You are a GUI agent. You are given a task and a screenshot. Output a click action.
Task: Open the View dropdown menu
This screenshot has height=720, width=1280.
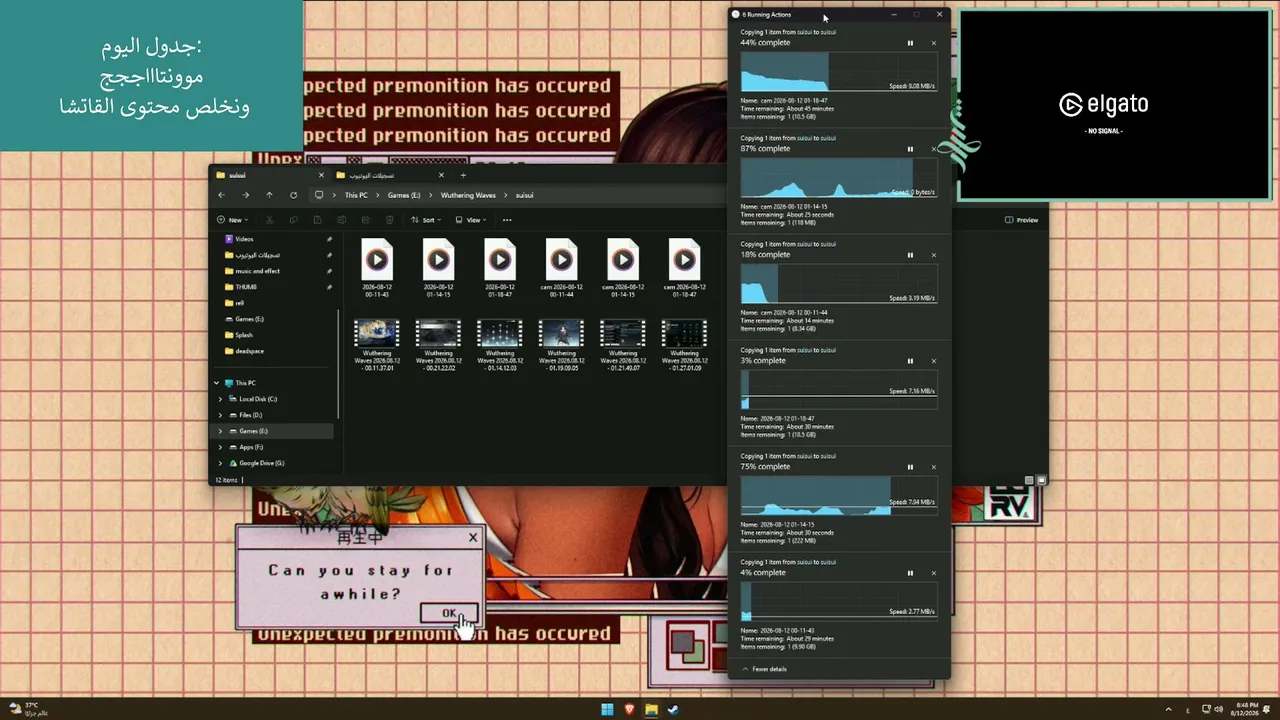pyautogui.click(x=470, y=220)
